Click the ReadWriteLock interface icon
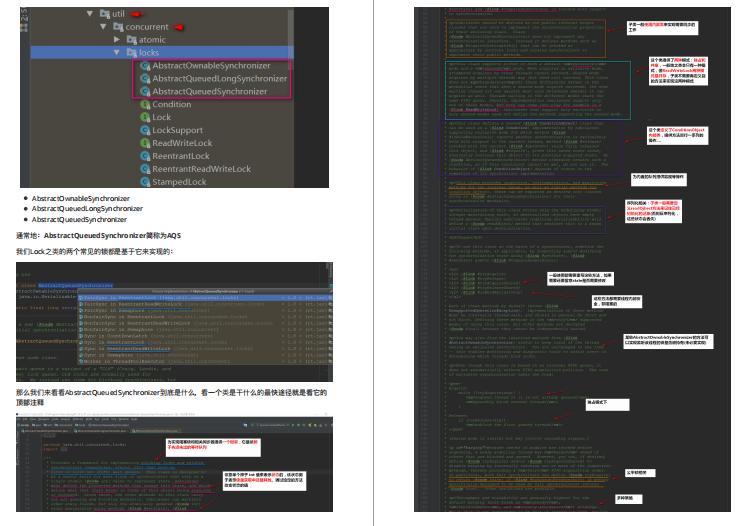The height and width of the screenshot is (526, 742). pos(145,143)
